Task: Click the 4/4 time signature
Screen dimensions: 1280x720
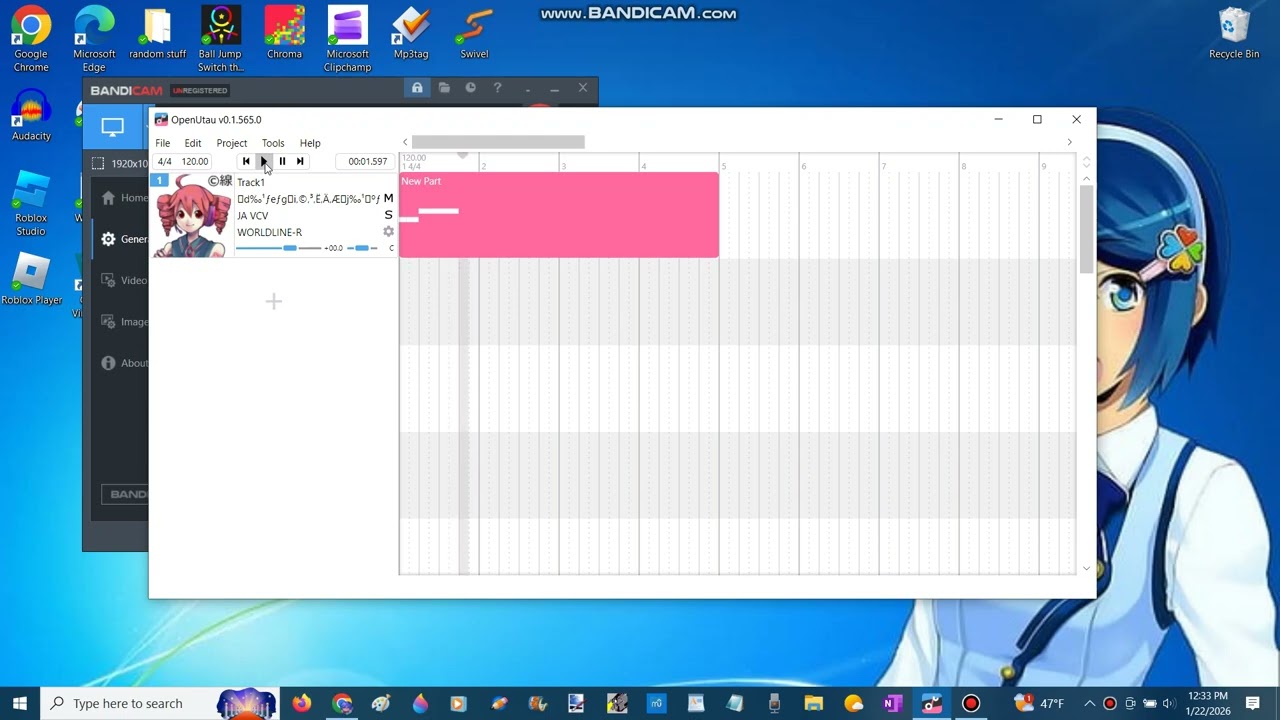Action: pos(165,161)
